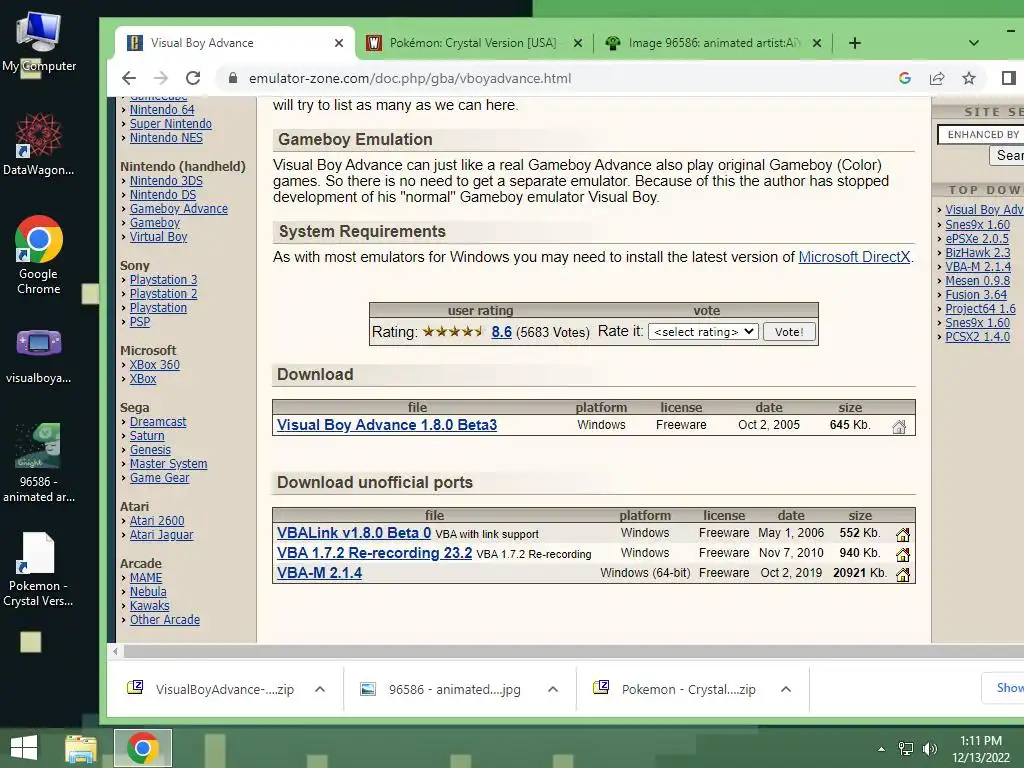The height and width of the screenshot is (768, 1024).
Task: Open XBox 360 sidebar link
Action: coord(155,365)
